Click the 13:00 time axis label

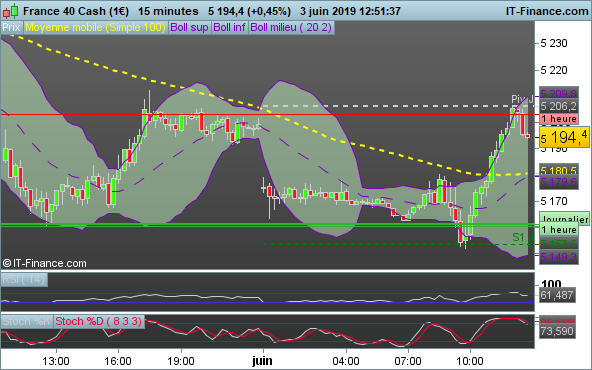coord(56,361)
